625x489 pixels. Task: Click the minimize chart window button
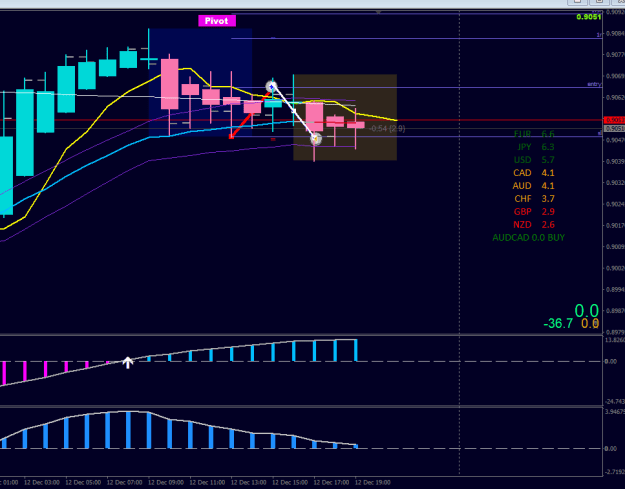[577, 2]
